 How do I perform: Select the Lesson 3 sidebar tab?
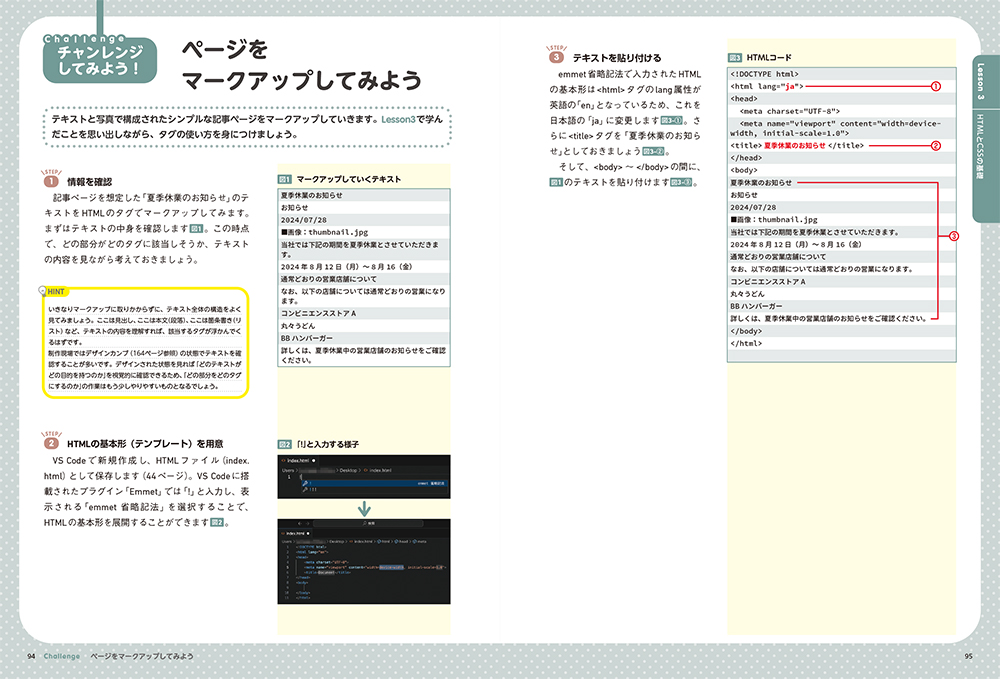[980, 82]
